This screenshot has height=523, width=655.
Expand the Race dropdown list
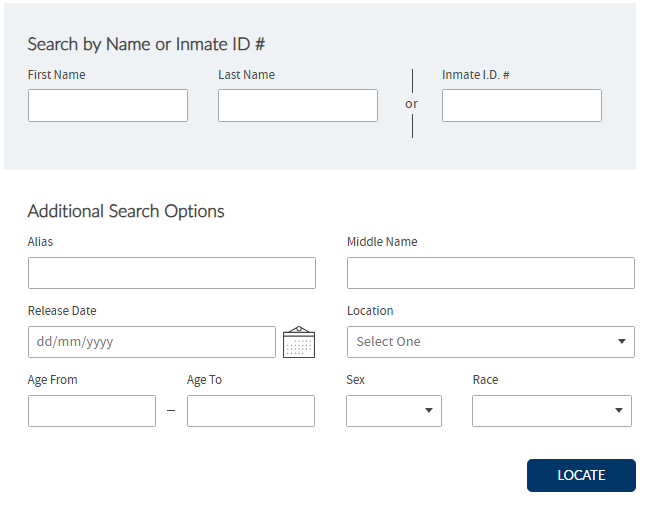point(551,411)
